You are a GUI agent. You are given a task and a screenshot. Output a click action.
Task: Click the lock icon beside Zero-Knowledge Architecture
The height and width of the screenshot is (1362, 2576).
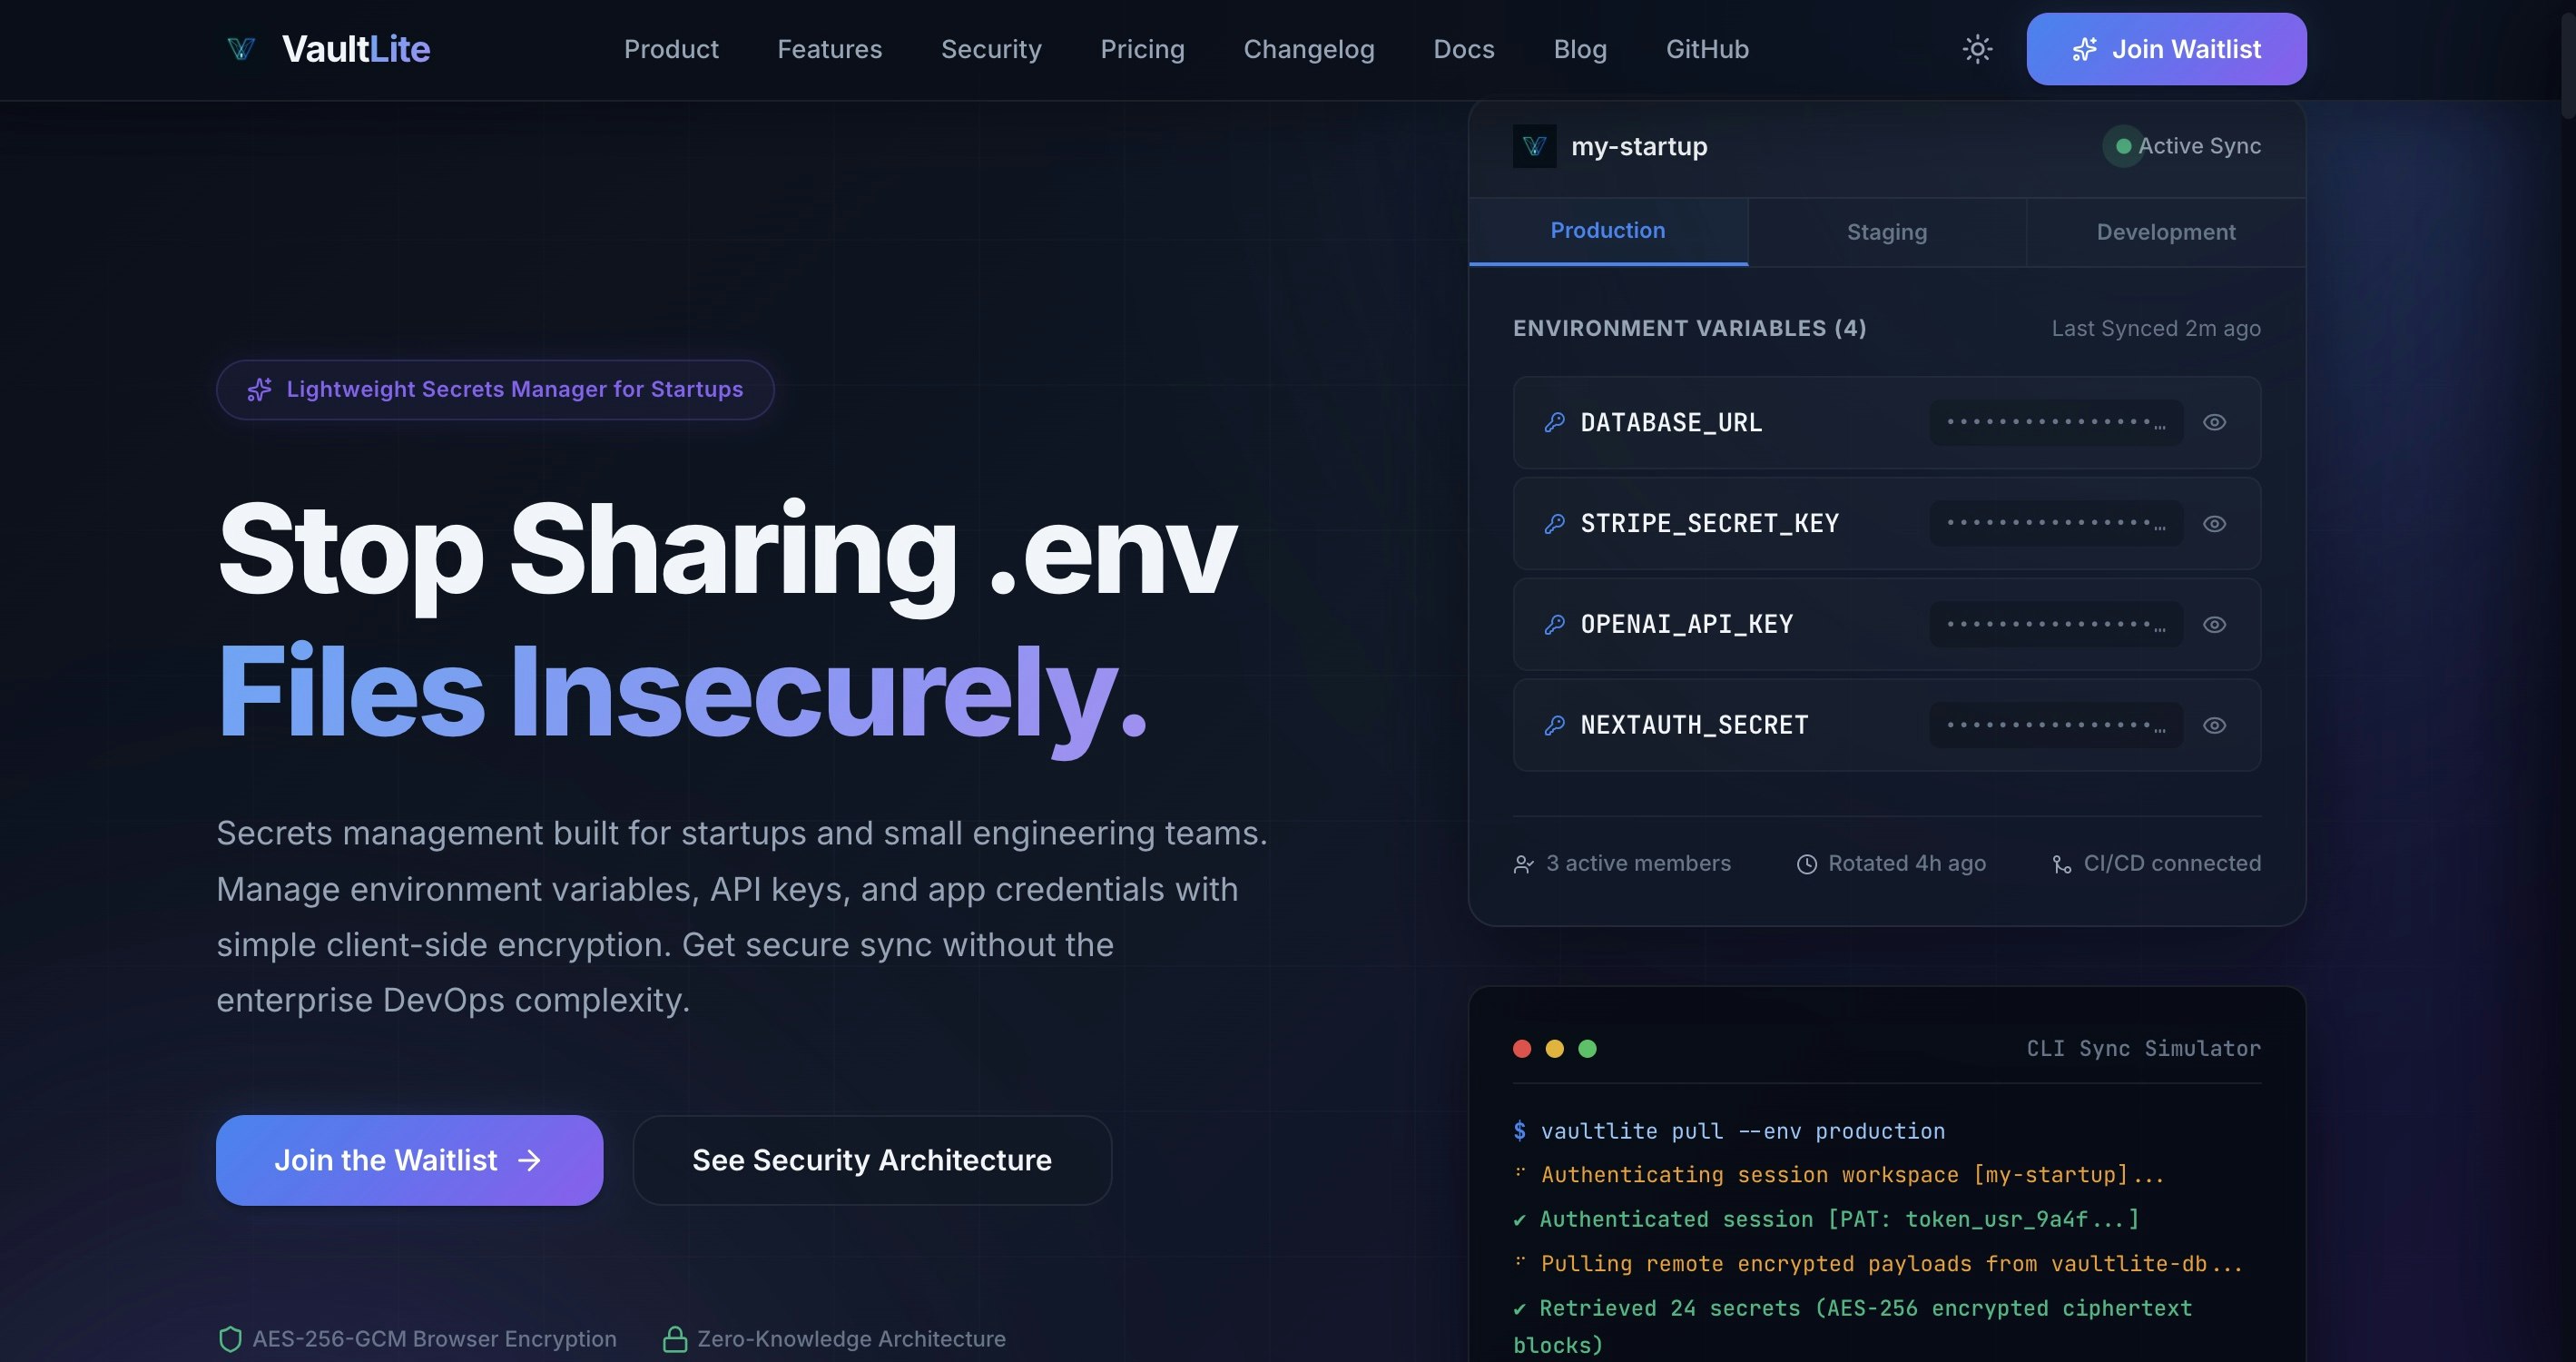(675, 1339)
